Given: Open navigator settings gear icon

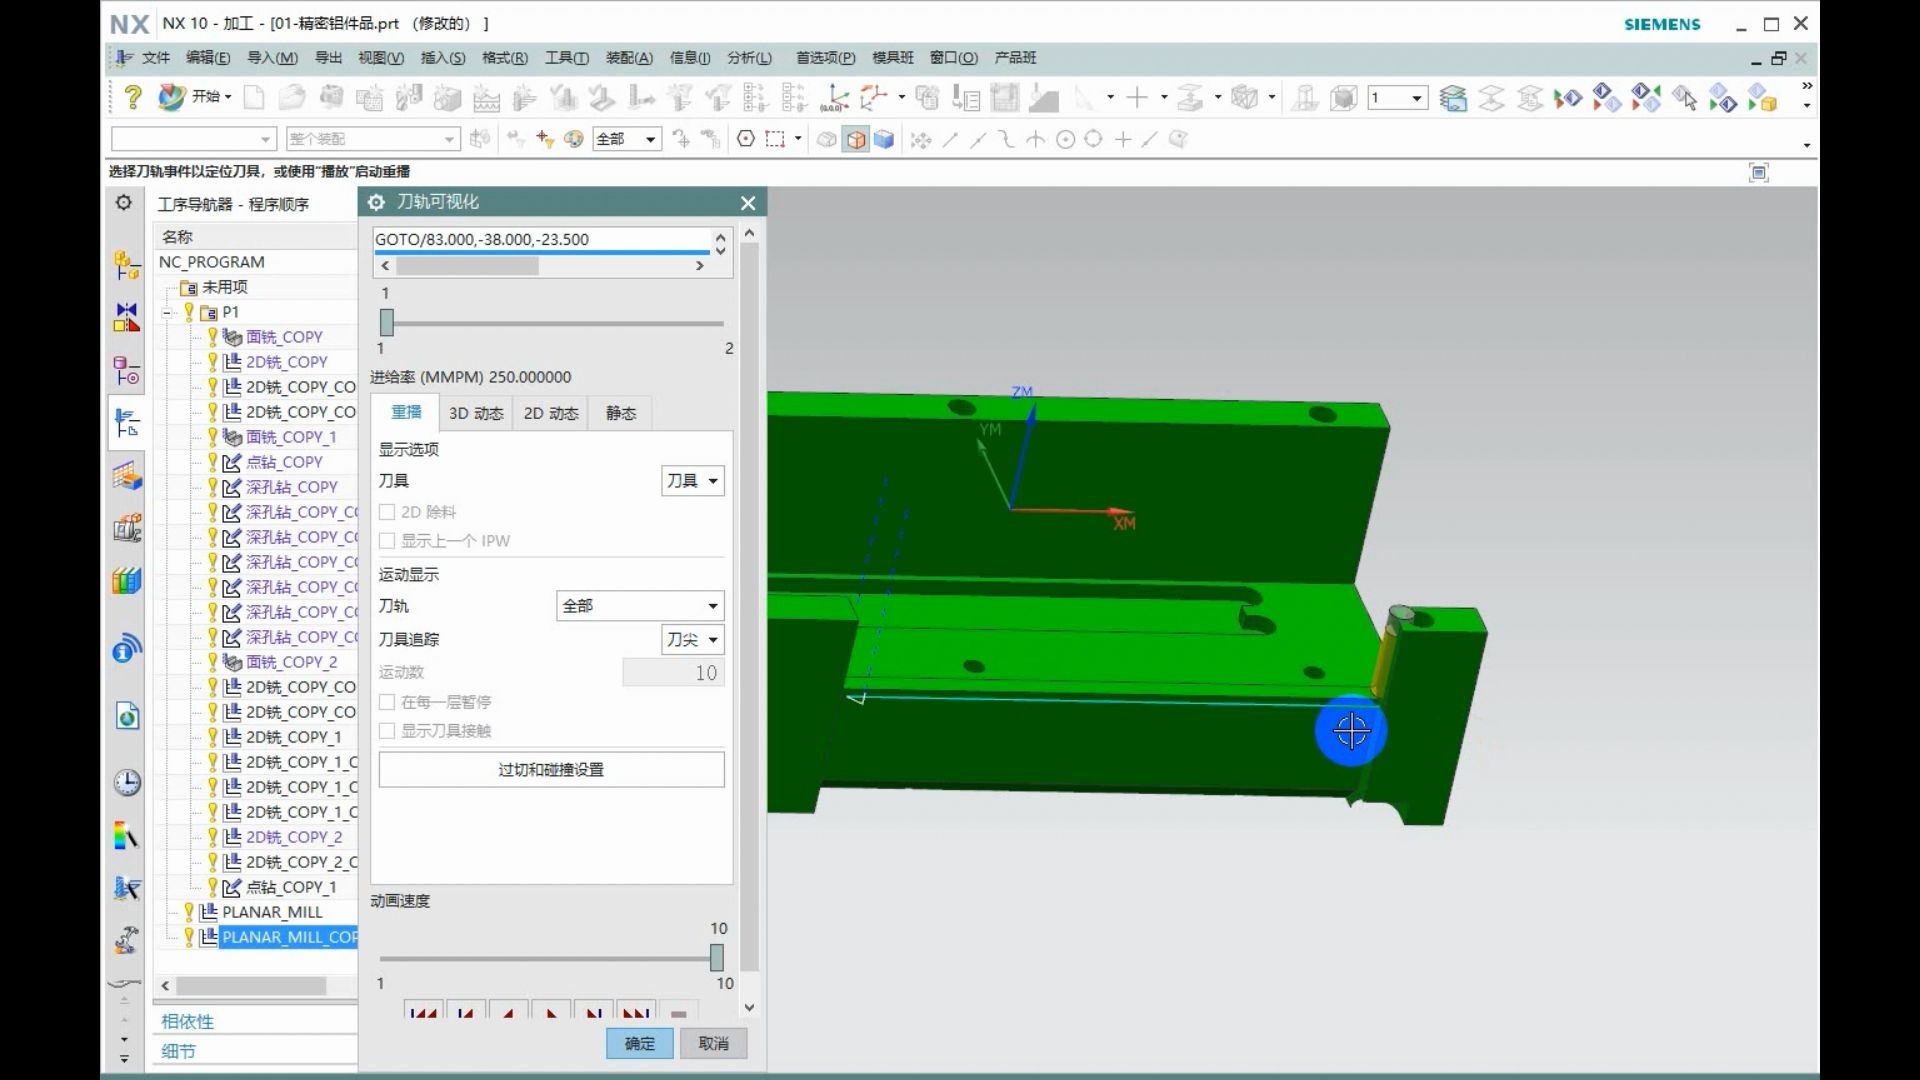Looking at the screenshot, I should 123,203.
